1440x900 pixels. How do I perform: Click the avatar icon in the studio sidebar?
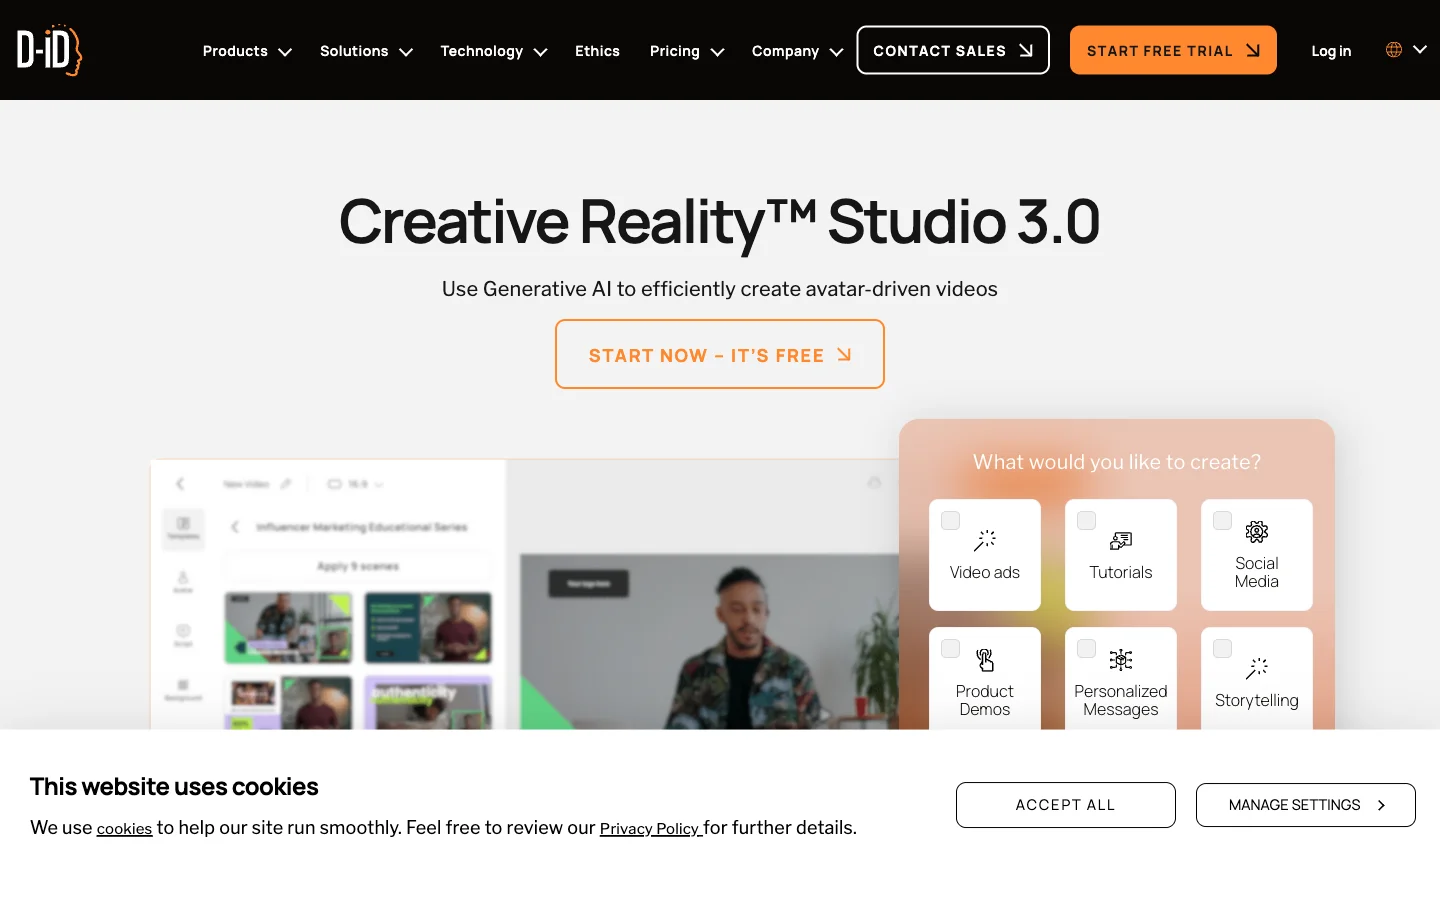click(183, 577)
